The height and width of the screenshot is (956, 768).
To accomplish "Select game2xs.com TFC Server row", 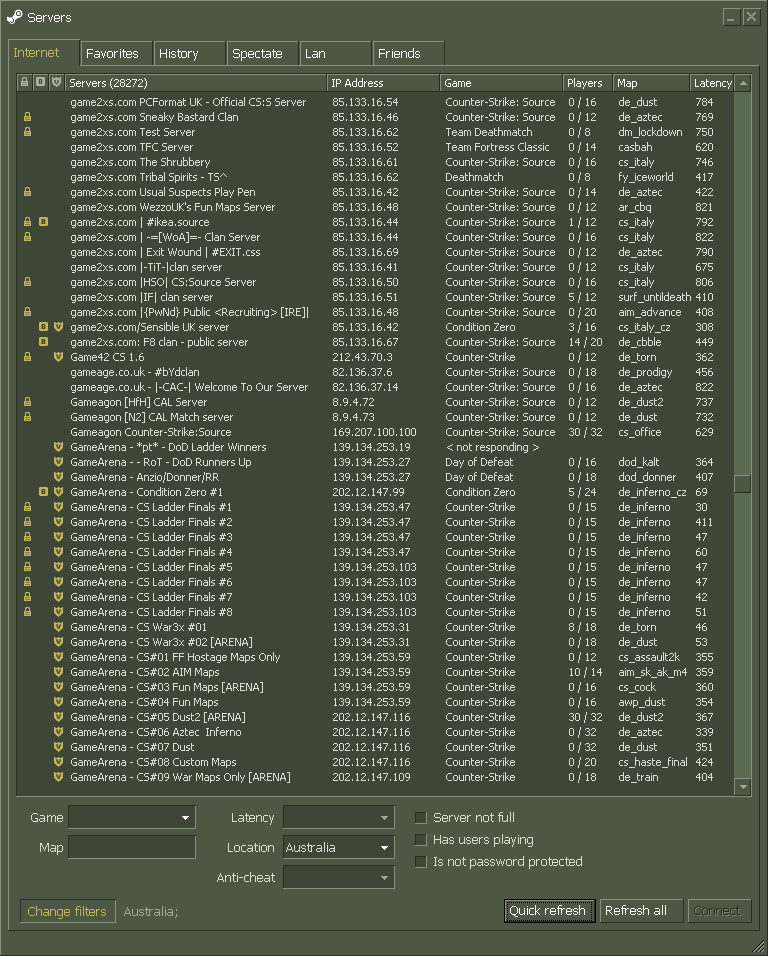I will click(375, 147).
